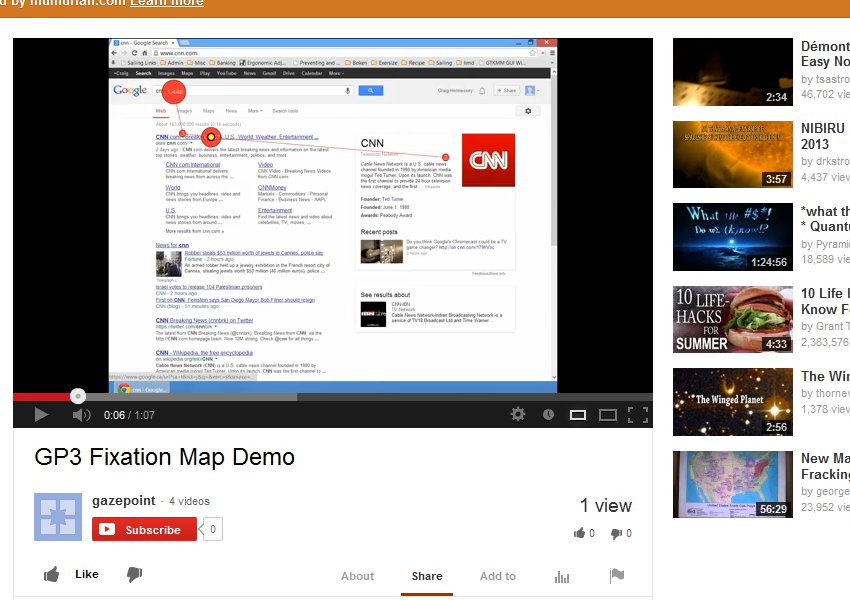Open the NIBIRU video thumbnail lasting 3:57
Image resolution: width=850 pixels, height=600 pixels.
pyautogui.click(x=733, y=154)
